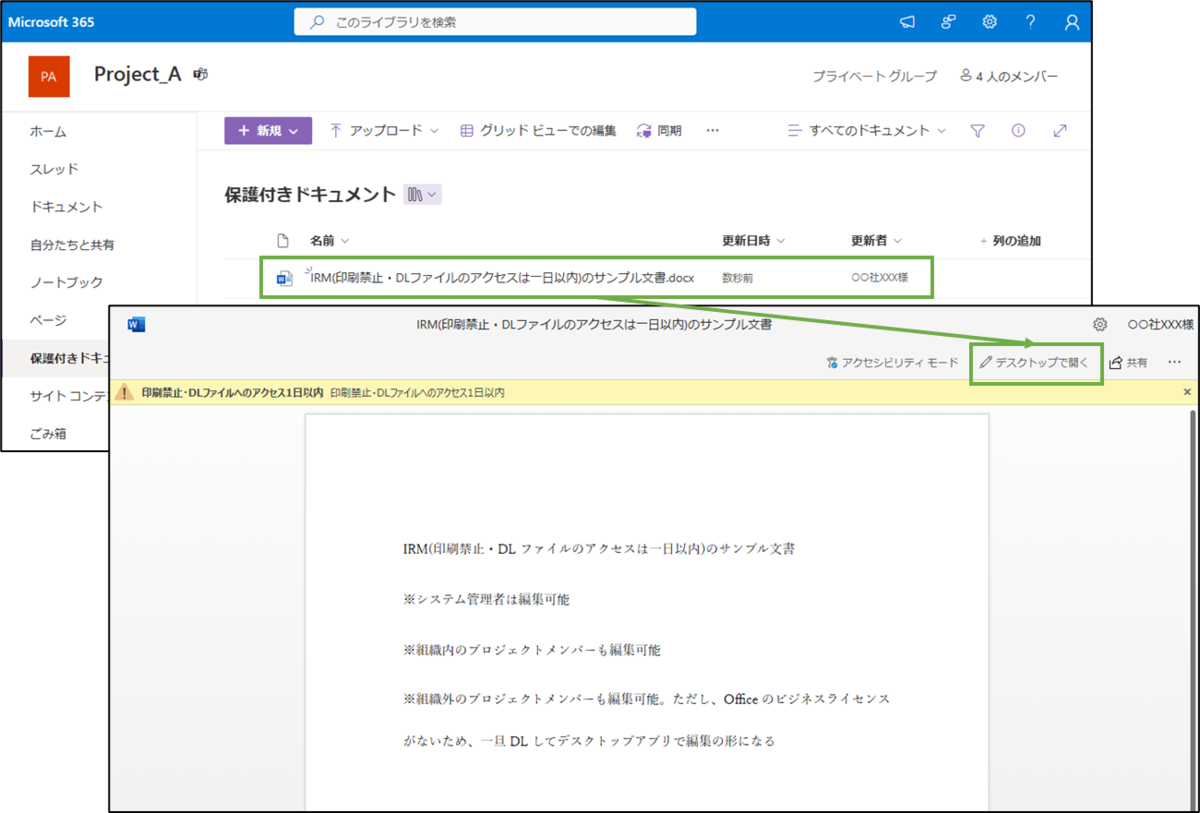Viewport: 1200px width, 813px height.
Task: Go to ページ in the site navigation
Action: [x=48, y=320]
